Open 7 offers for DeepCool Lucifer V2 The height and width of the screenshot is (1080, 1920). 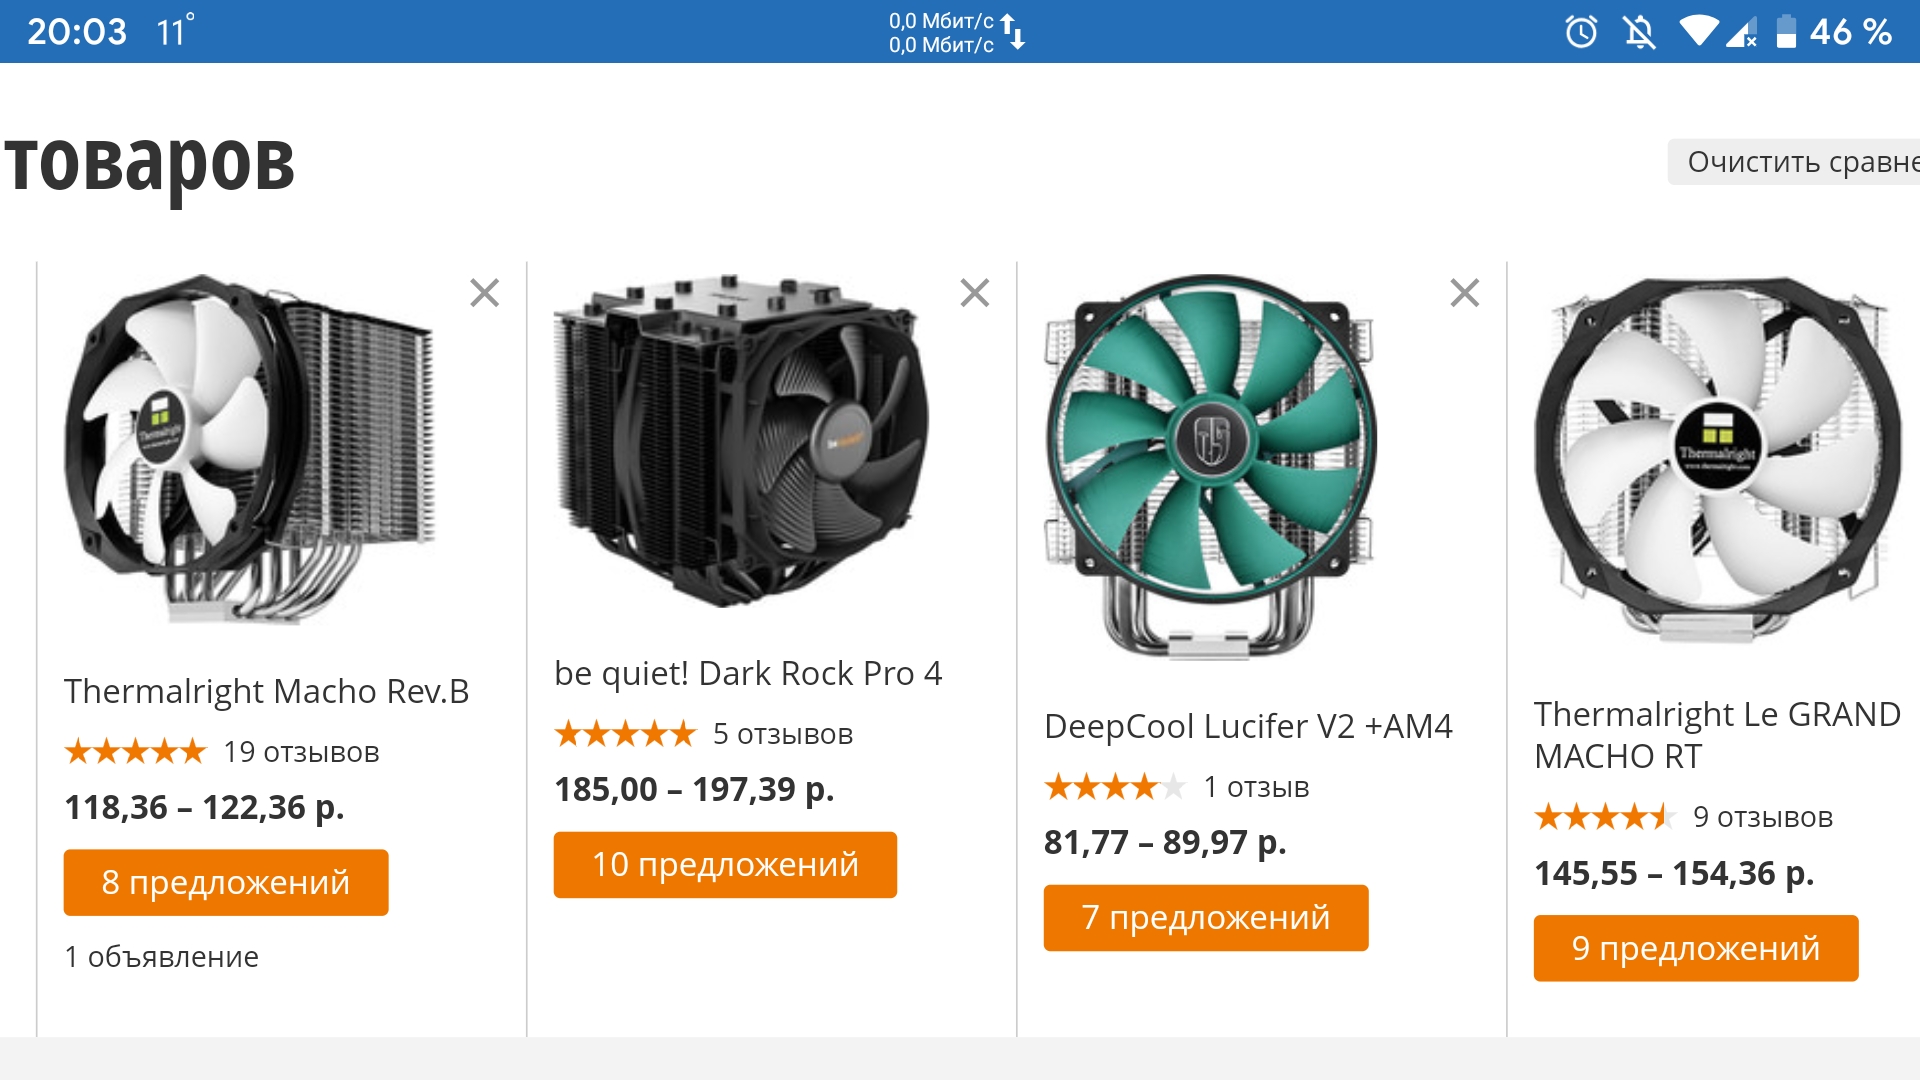click(x=1206, y=917)
